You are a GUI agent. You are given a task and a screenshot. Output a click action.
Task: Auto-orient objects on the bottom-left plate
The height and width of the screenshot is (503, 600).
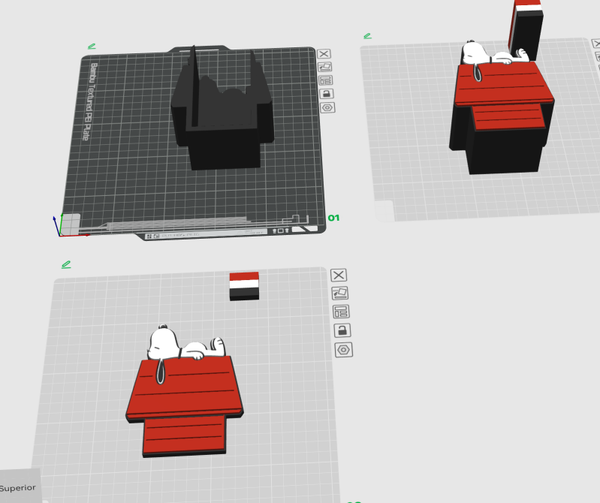point(340,293)
